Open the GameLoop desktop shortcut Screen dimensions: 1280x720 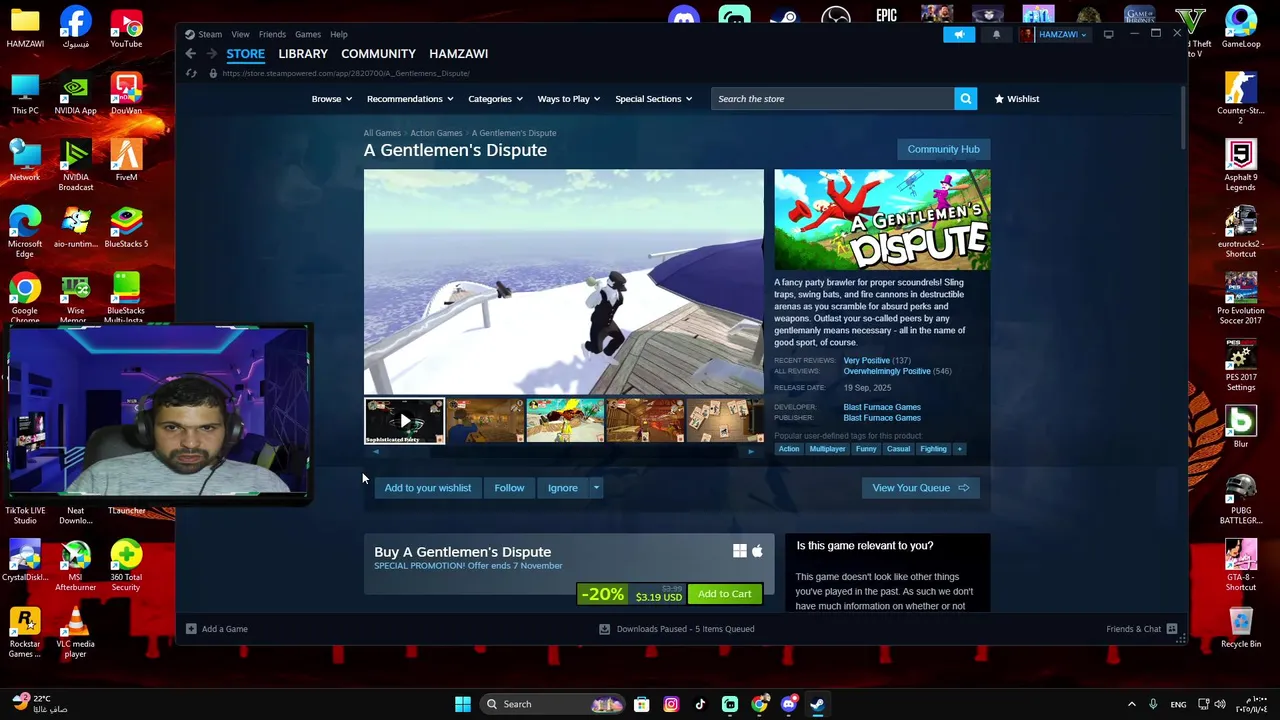point(1241,27)
